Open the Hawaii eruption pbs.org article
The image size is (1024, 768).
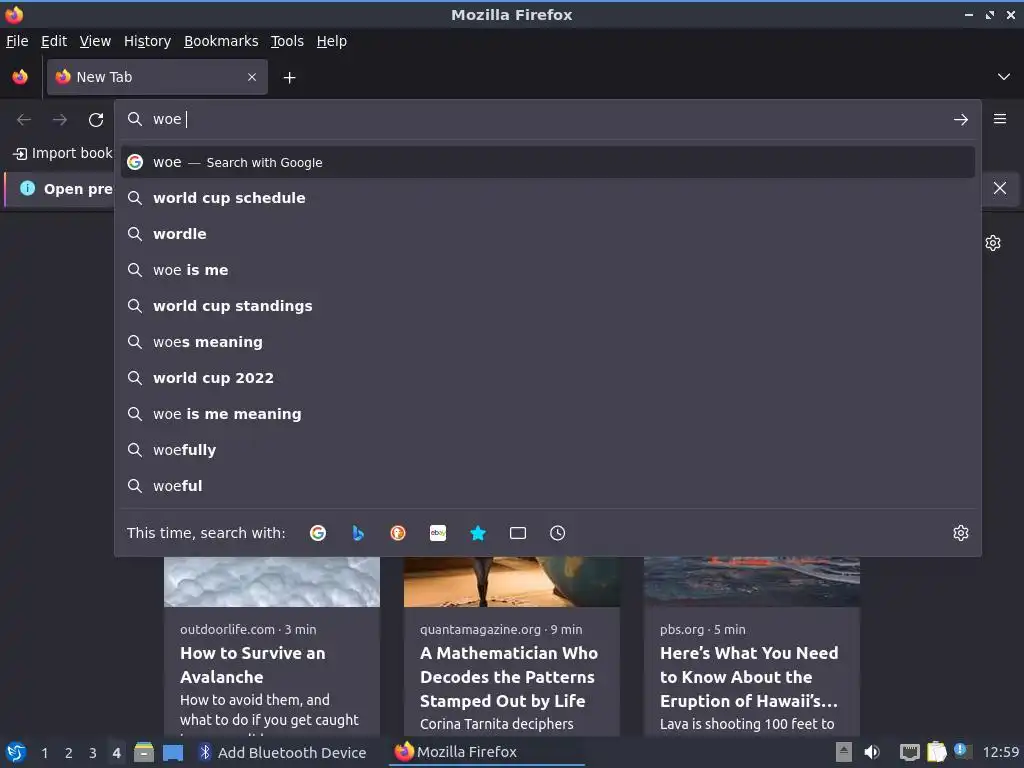pyautogui.click(x=749, y=677)
